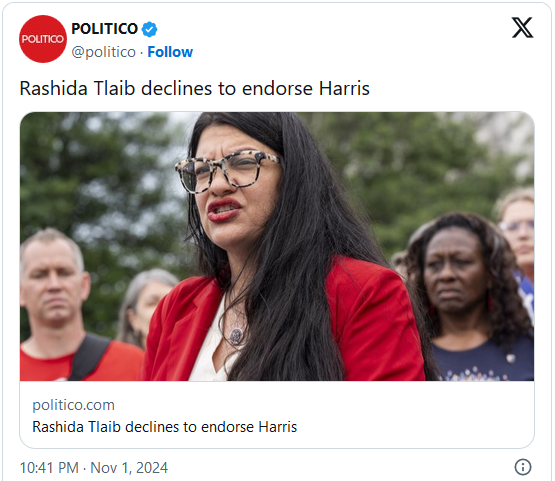This screenshot has width=555, height=481.
Task: Follow the @politico account
Action: pyautogui.click(x=170, y=52)
